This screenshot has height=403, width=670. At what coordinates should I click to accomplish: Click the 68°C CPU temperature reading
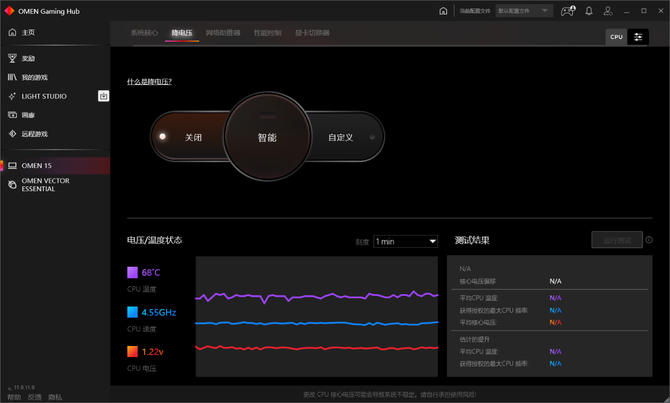coord(151,272)
